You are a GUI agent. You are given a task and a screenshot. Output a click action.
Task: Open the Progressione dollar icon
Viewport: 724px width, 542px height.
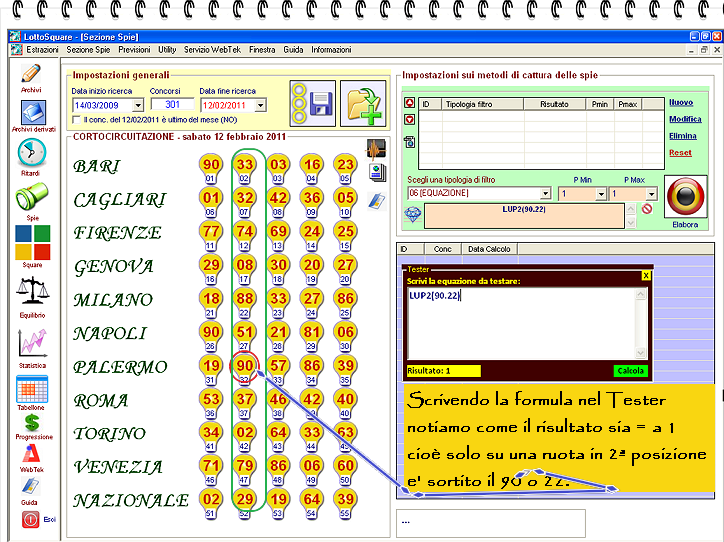pos(32,422)
